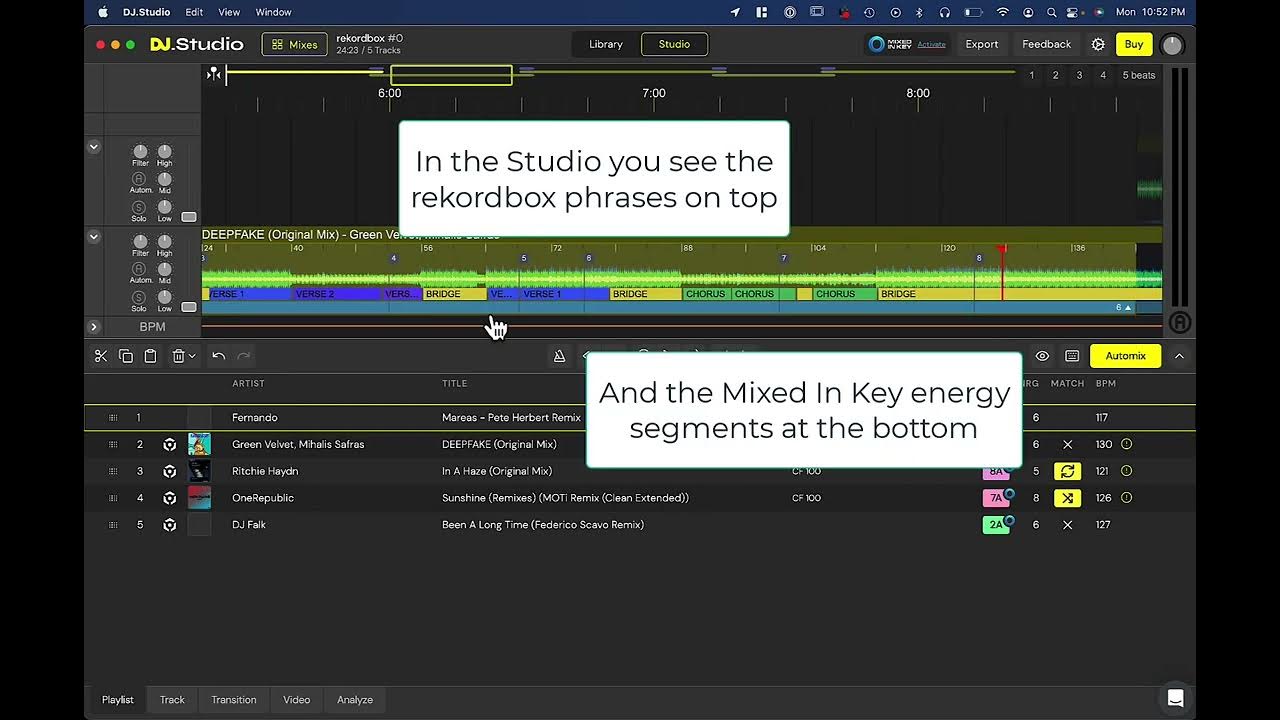Adjust High knob on the DEEPFAKE track
This screenshot has width=1280, height=720.
[164, 241]
